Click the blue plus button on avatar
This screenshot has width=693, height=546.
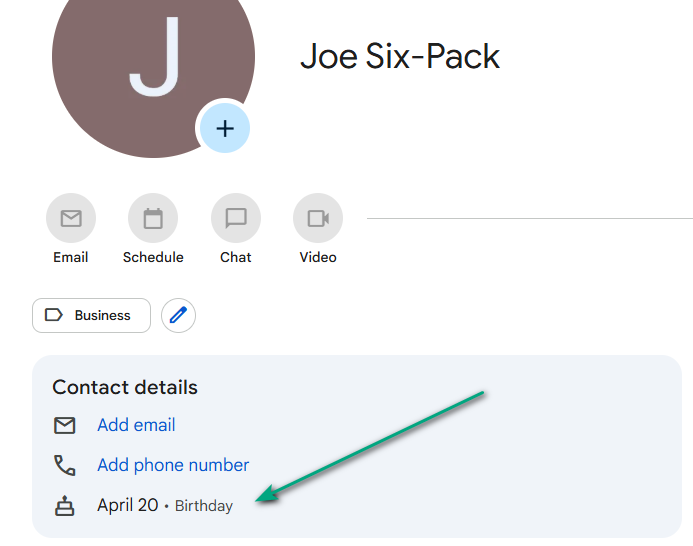[x=225, y=128]
